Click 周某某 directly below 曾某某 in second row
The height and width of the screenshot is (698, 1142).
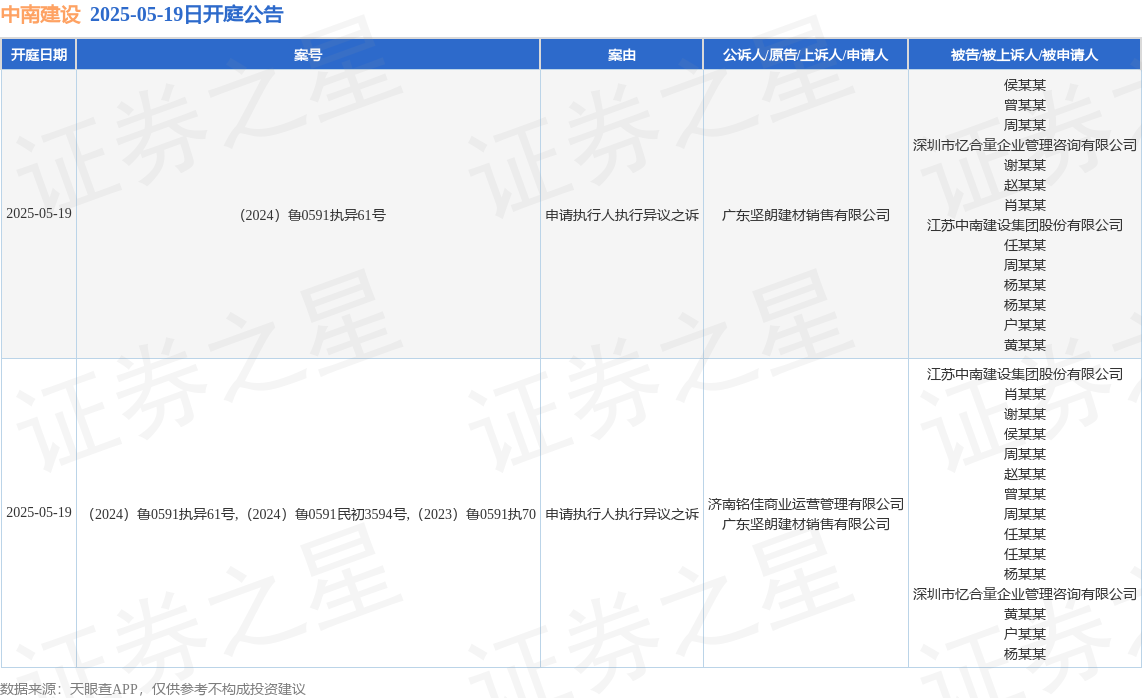pyautogui.click(x=1025, y=514)
